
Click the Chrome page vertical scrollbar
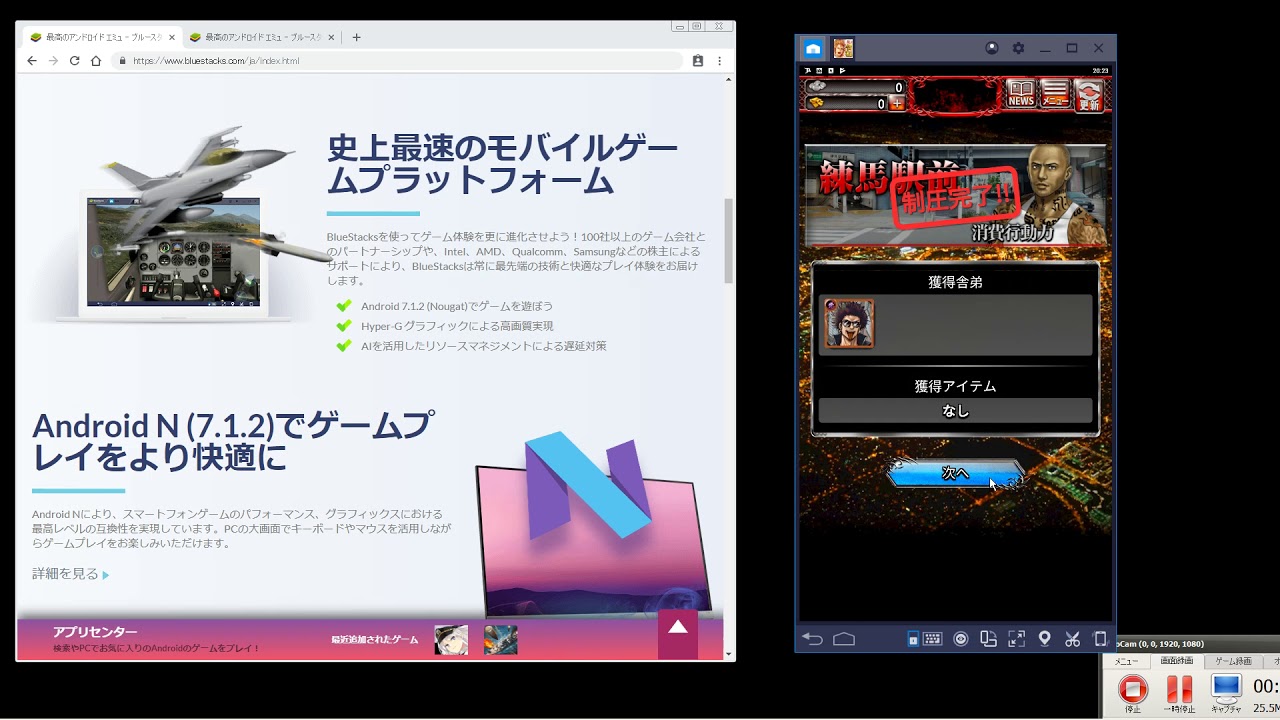pos(729,241)
